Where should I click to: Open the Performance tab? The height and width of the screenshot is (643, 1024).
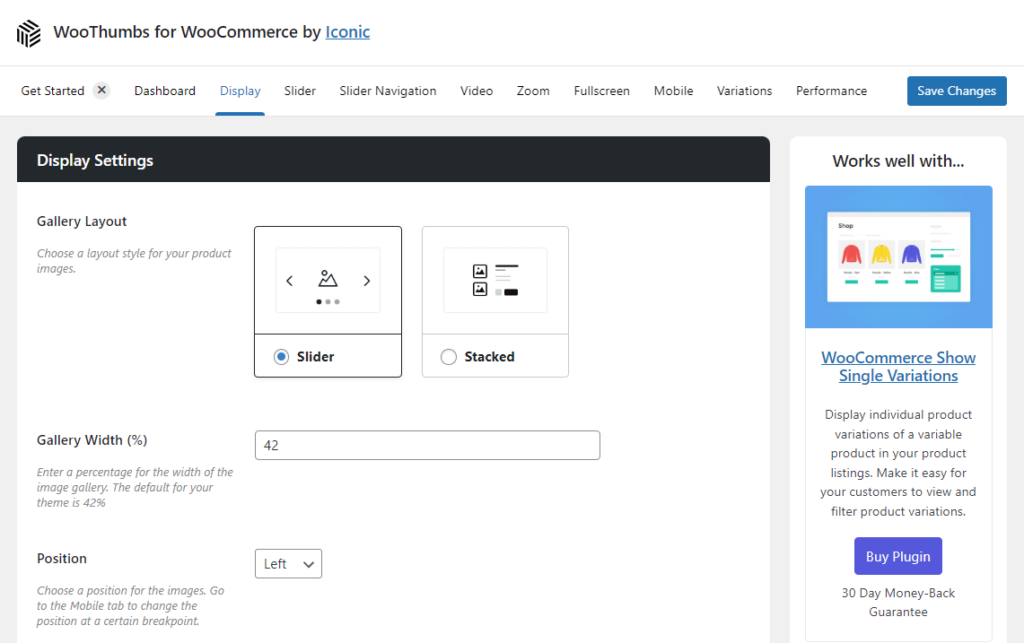pos(831,91)
